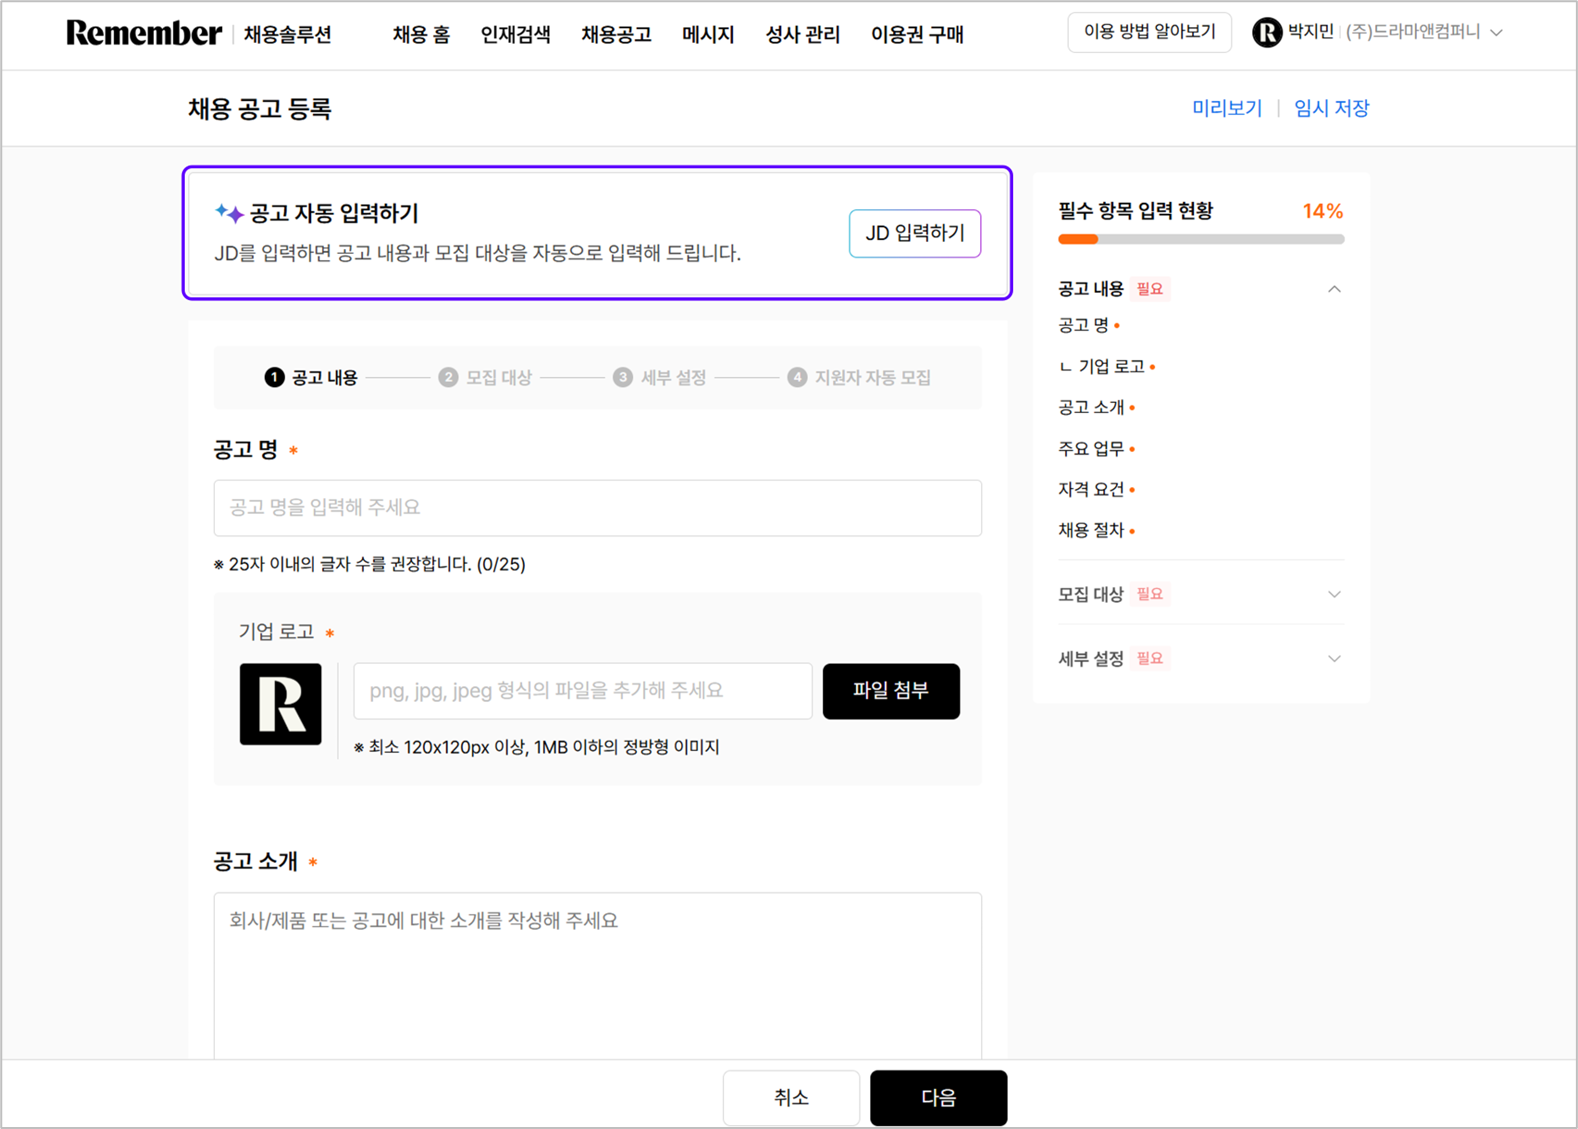Click the company logo R thumbnail
Viewport: 1578px width, 1129px height.
point(280,704)
